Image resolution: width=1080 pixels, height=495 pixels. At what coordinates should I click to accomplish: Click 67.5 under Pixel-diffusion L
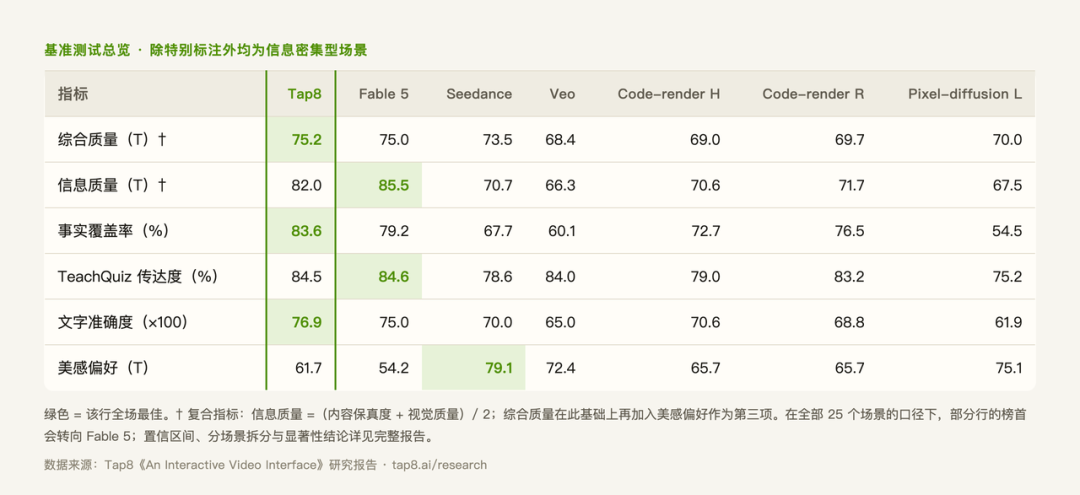click(1008, 185)
